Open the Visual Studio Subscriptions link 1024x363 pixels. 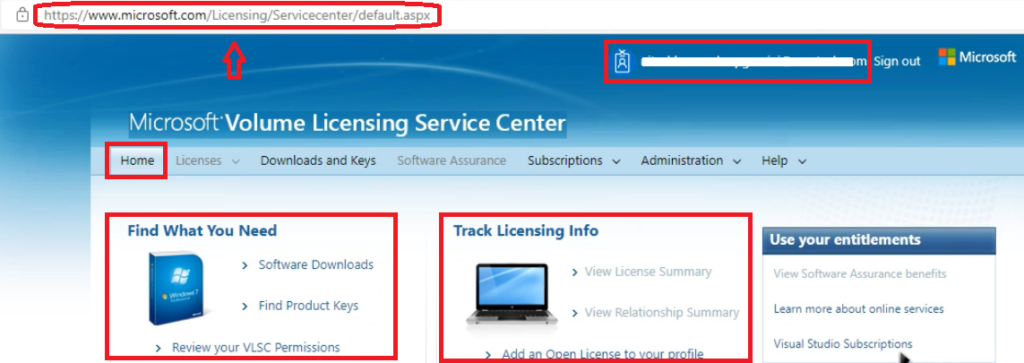point(843,343)
